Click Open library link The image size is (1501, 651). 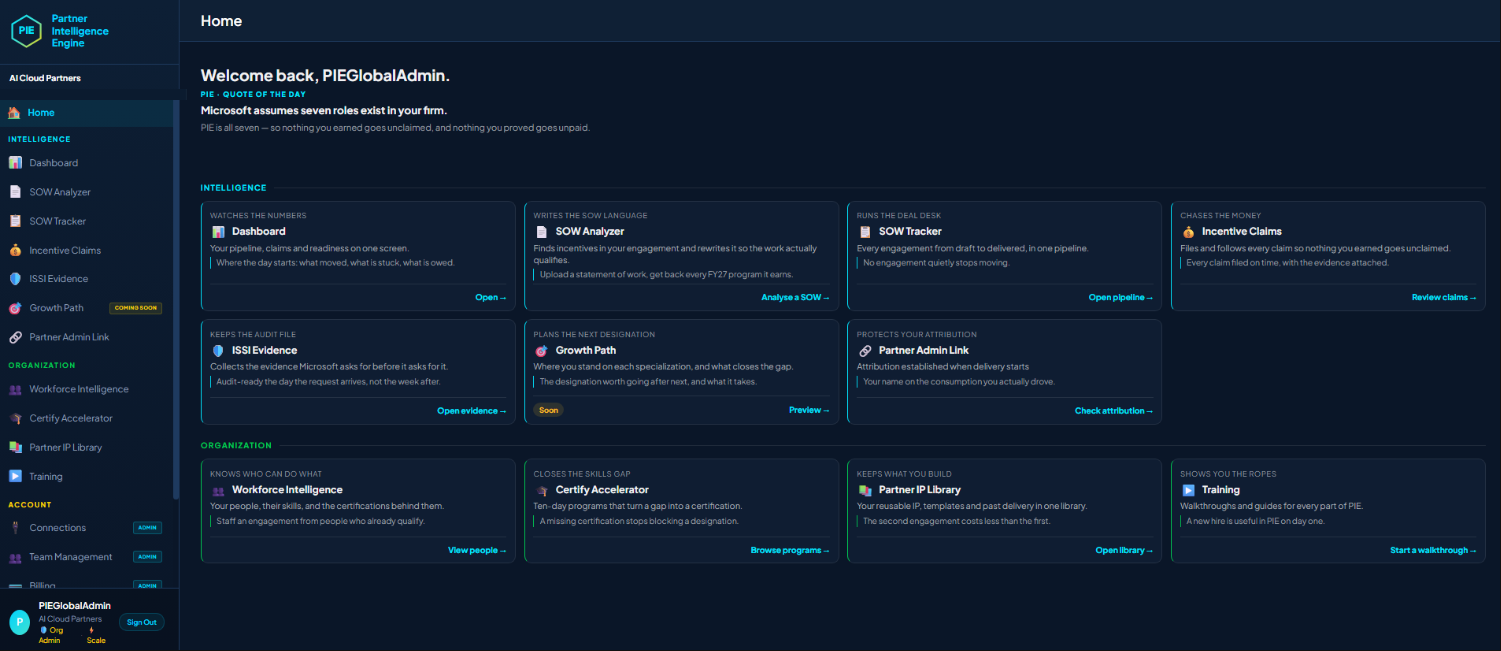[1125, 550]
